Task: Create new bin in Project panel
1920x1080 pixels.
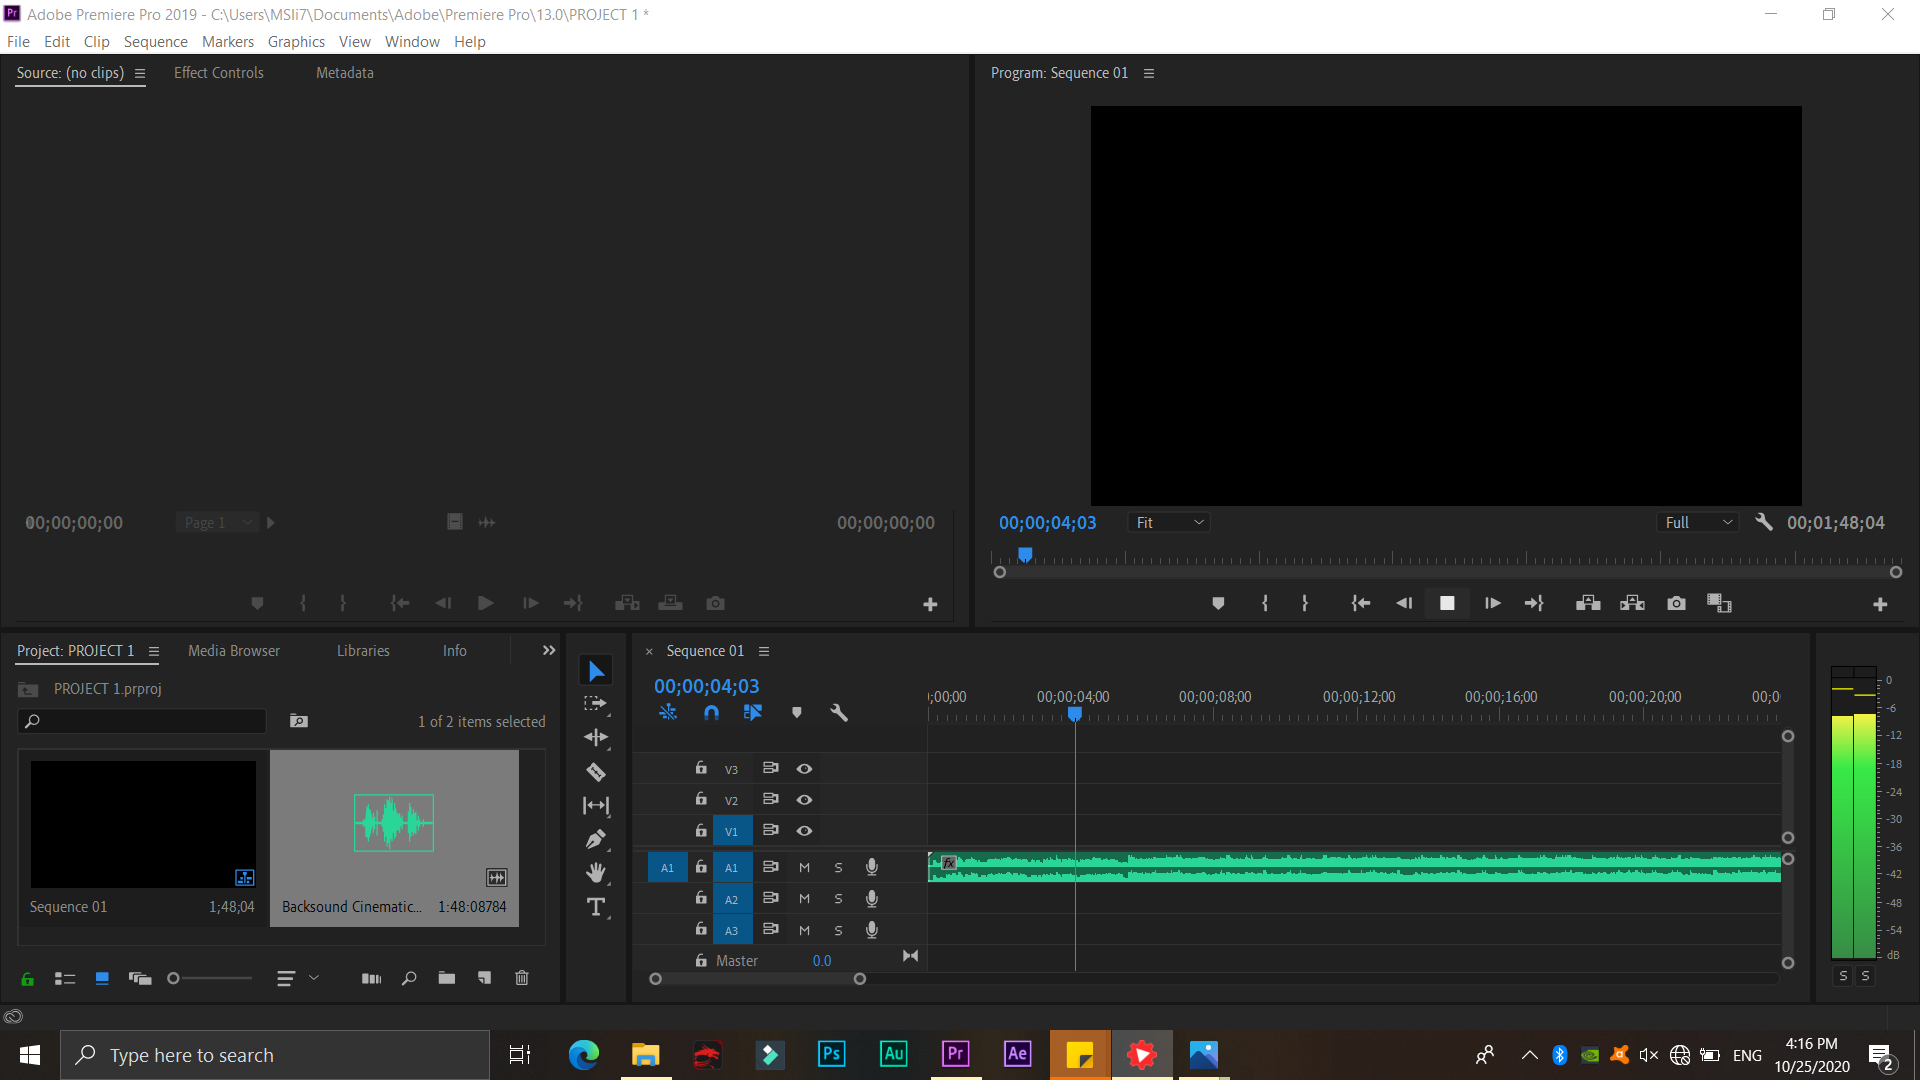Action: pyautogui.click(x=447, y=978)
